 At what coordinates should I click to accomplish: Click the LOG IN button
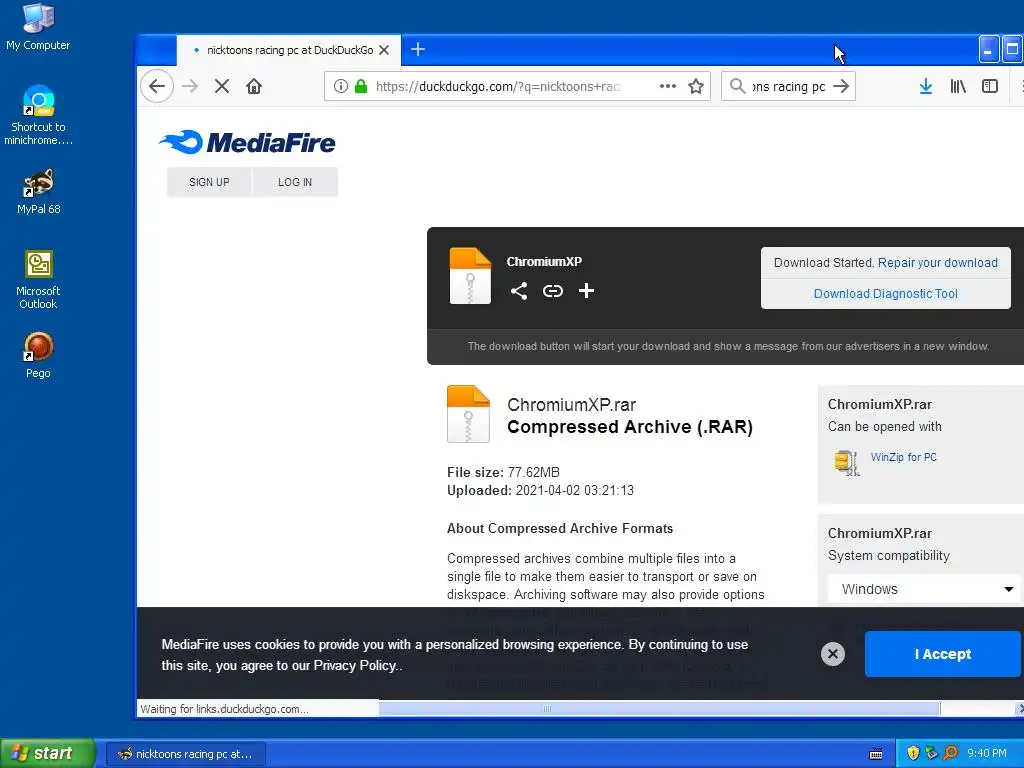295,182
